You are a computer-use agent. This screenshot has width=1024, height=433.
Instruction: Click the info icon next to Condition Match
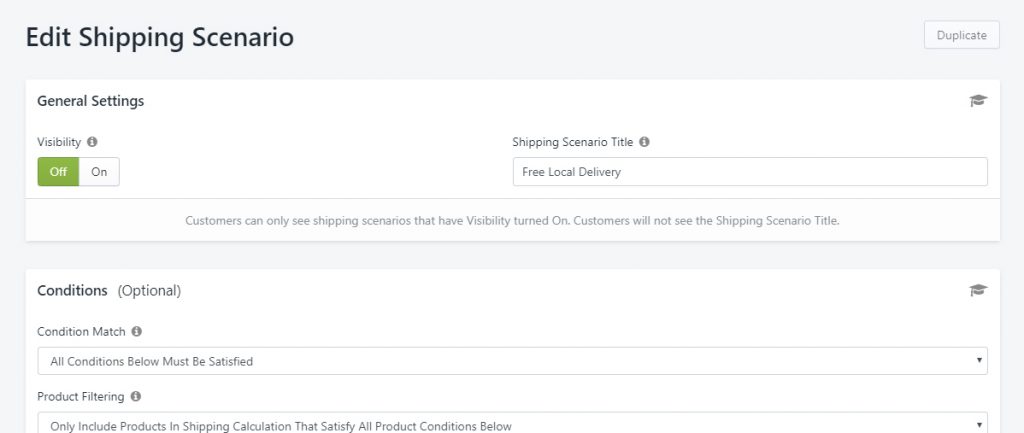(x=136, y=331)
